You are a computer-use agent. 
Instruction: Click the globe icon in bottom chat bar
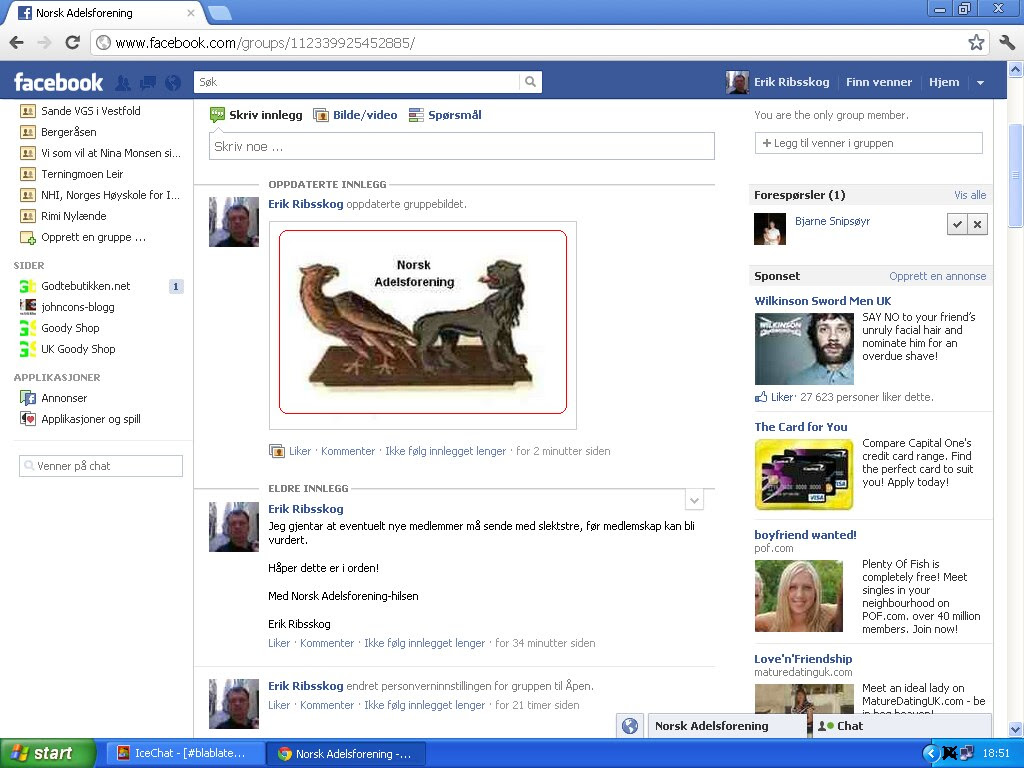pyautogui.click(x=630, y=726)
